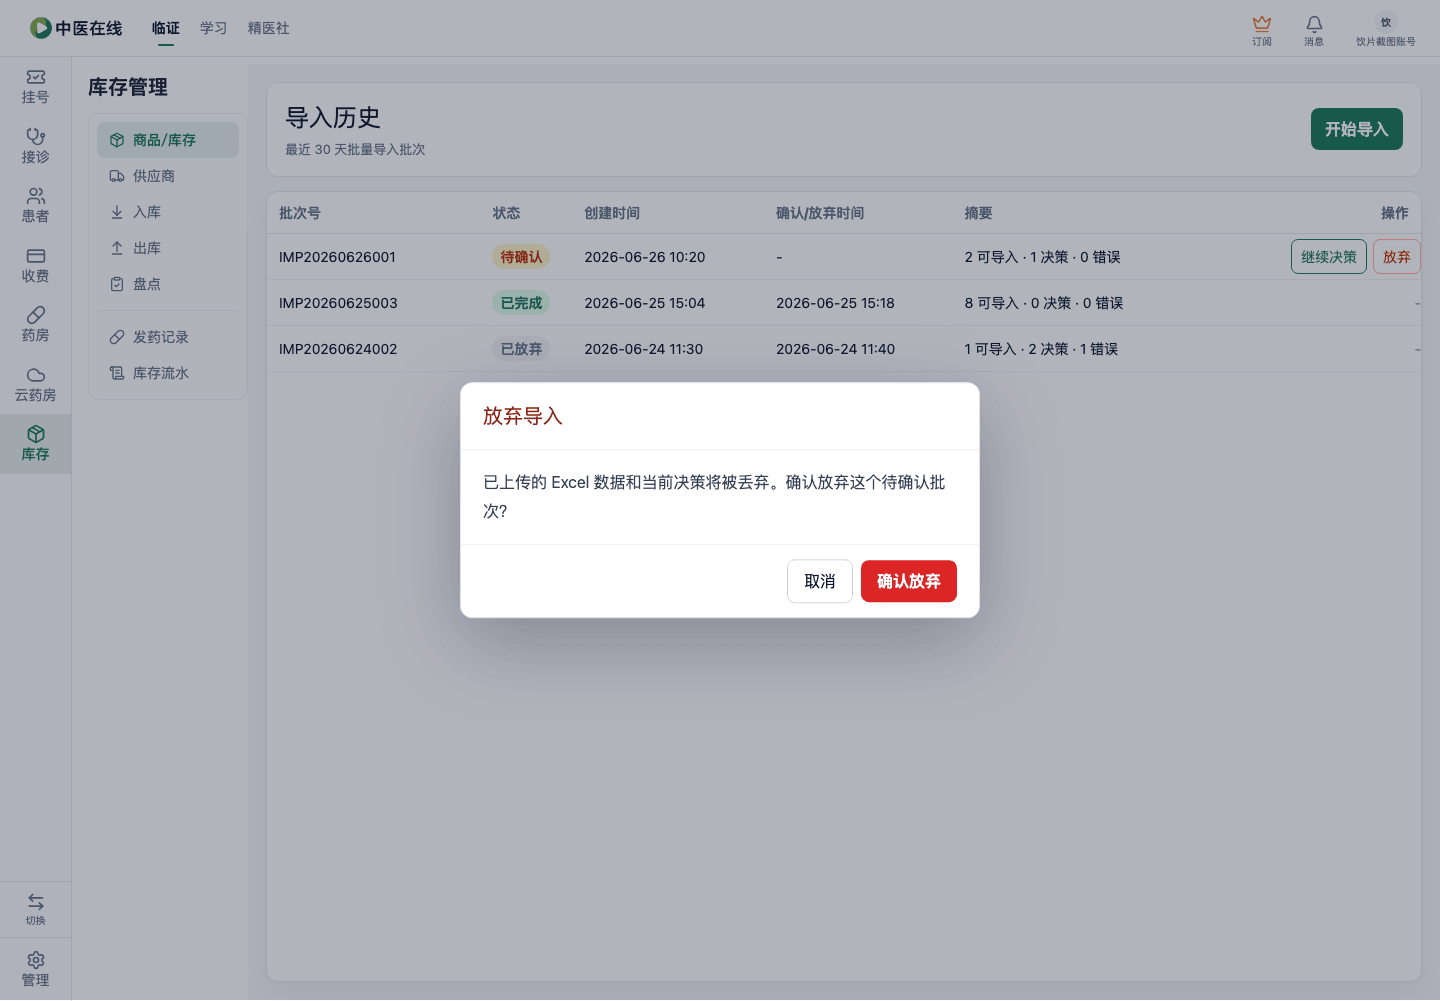
Task: Click the 导入历史 heading
Action: pos(333,118)
